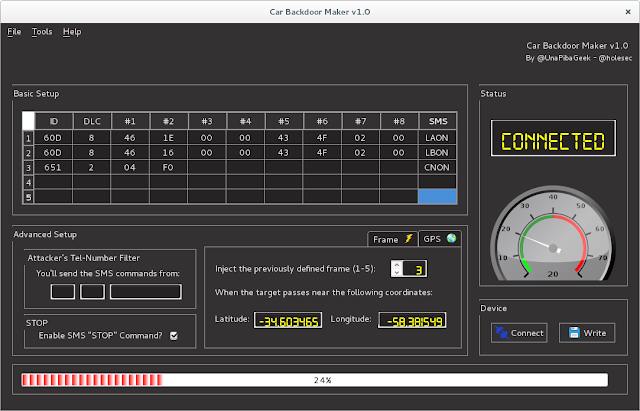This screenshot has width=640, height=411.
Task: Open the Help menu
Action: point(72,32)
